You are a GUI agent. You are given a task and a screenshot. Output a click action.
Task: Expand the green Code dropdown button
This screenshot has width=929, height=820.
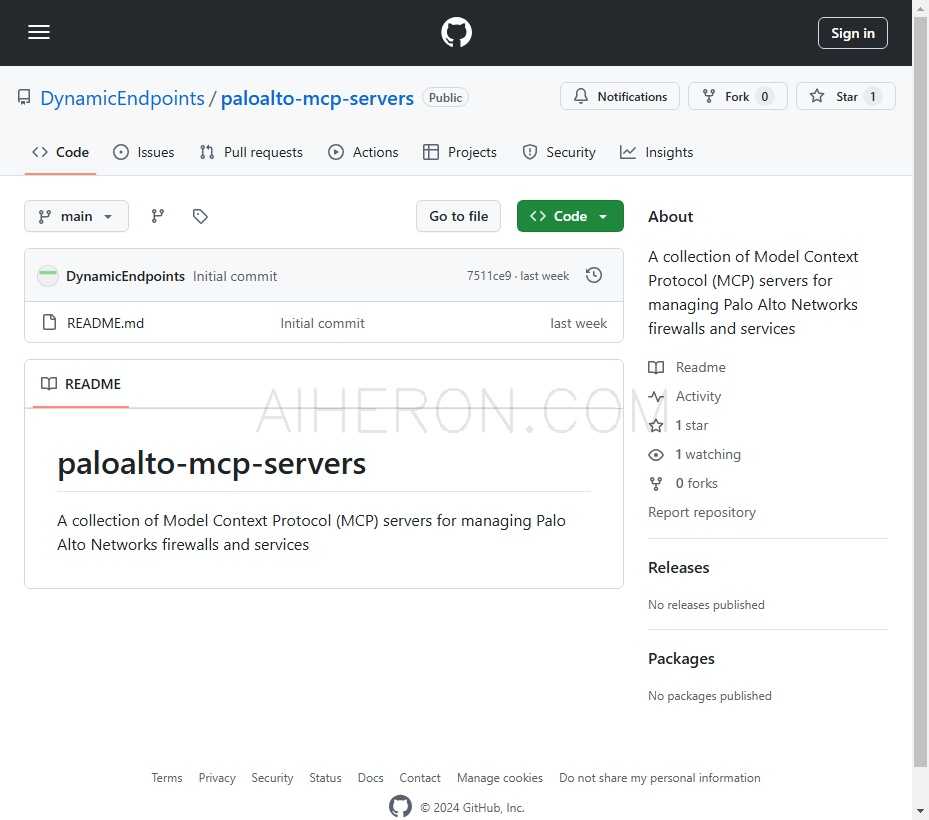click(570, 216)
